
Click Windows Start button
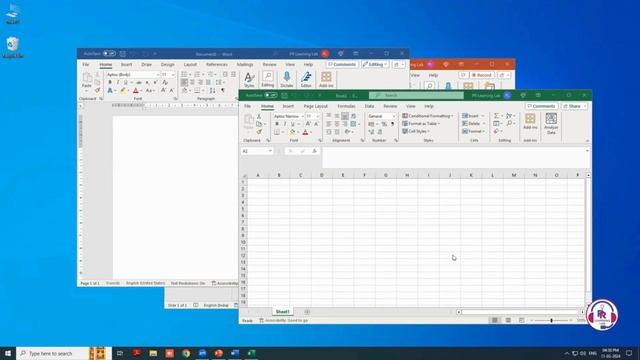8,353
